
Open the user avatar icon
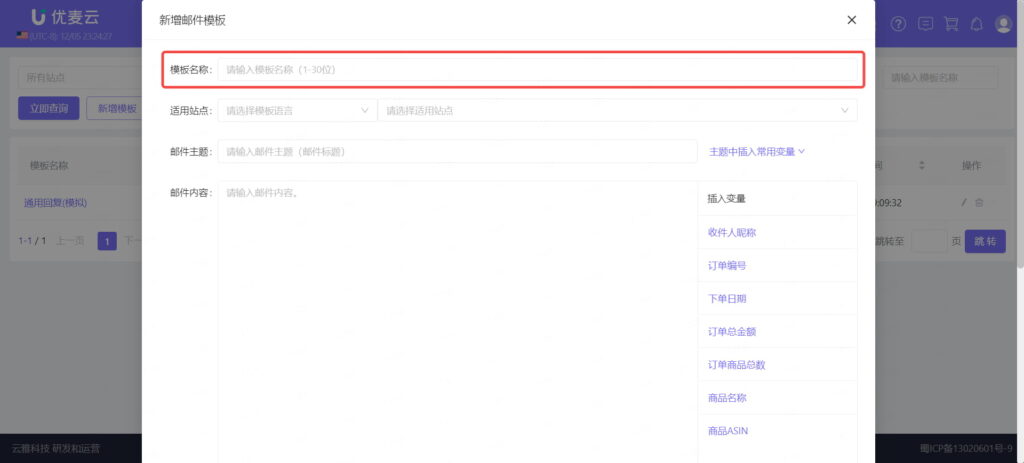click(1002, 24)
